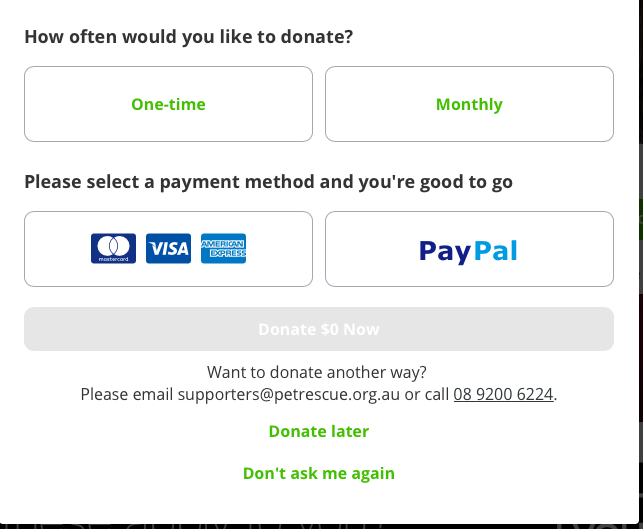
Task: Call the 08 9200 6224 phone link
Action: click(x=503, y=394)
